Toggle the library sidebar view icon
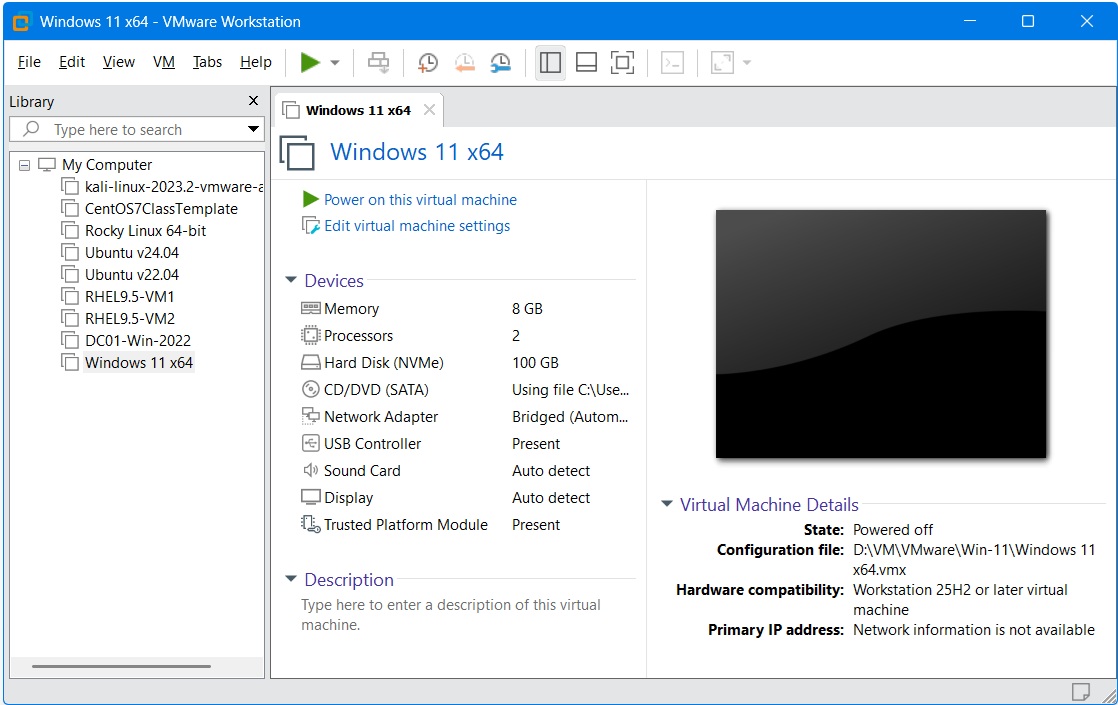The image size is (1118, 705). pos(550,63)
